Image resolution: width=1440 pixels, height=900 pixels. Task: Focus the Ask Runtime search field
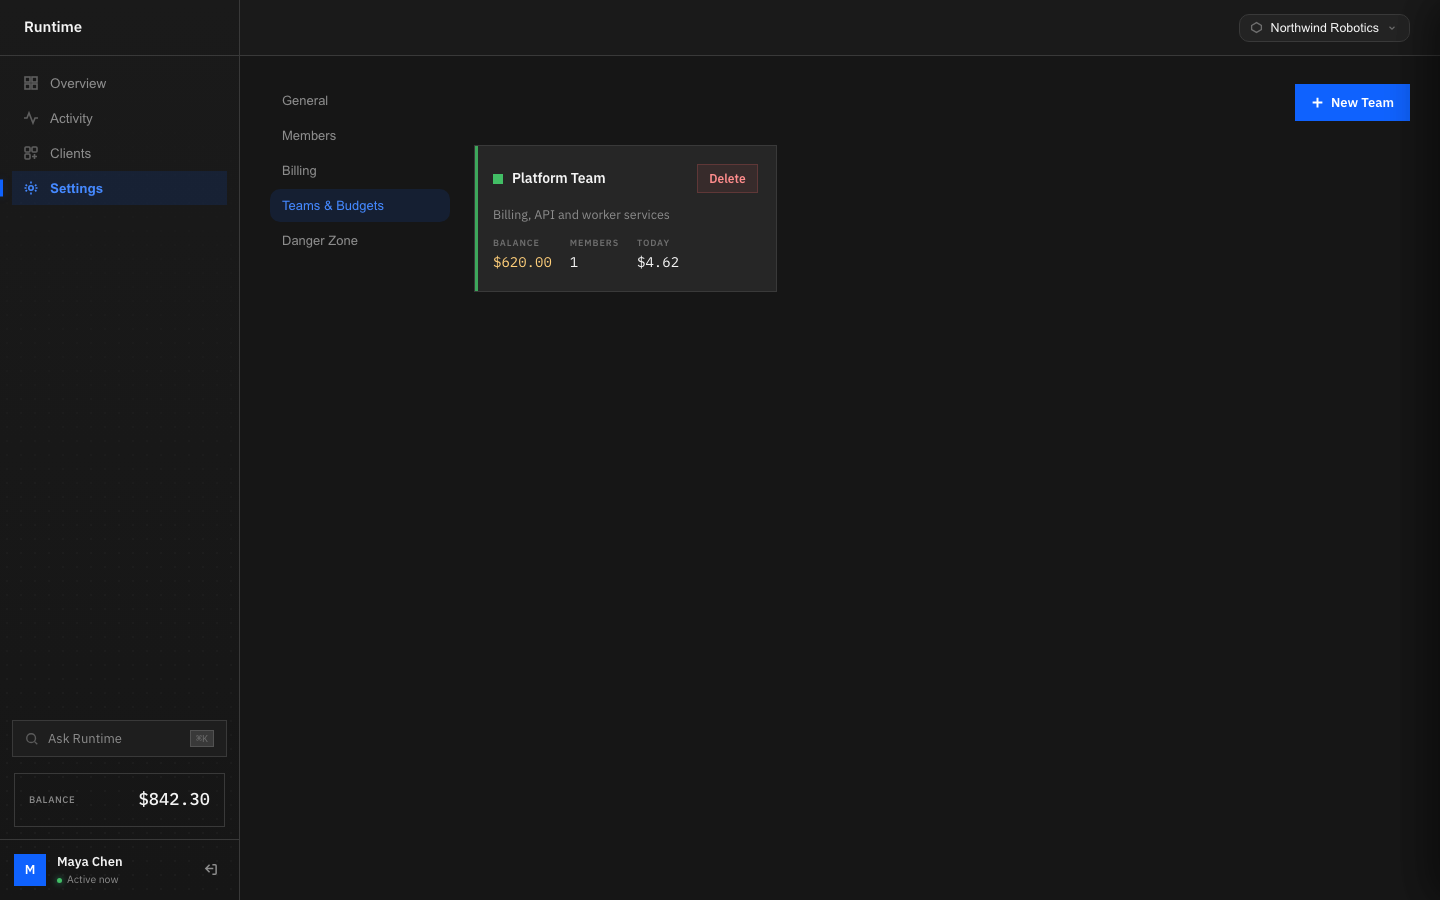tap(119, 739)
